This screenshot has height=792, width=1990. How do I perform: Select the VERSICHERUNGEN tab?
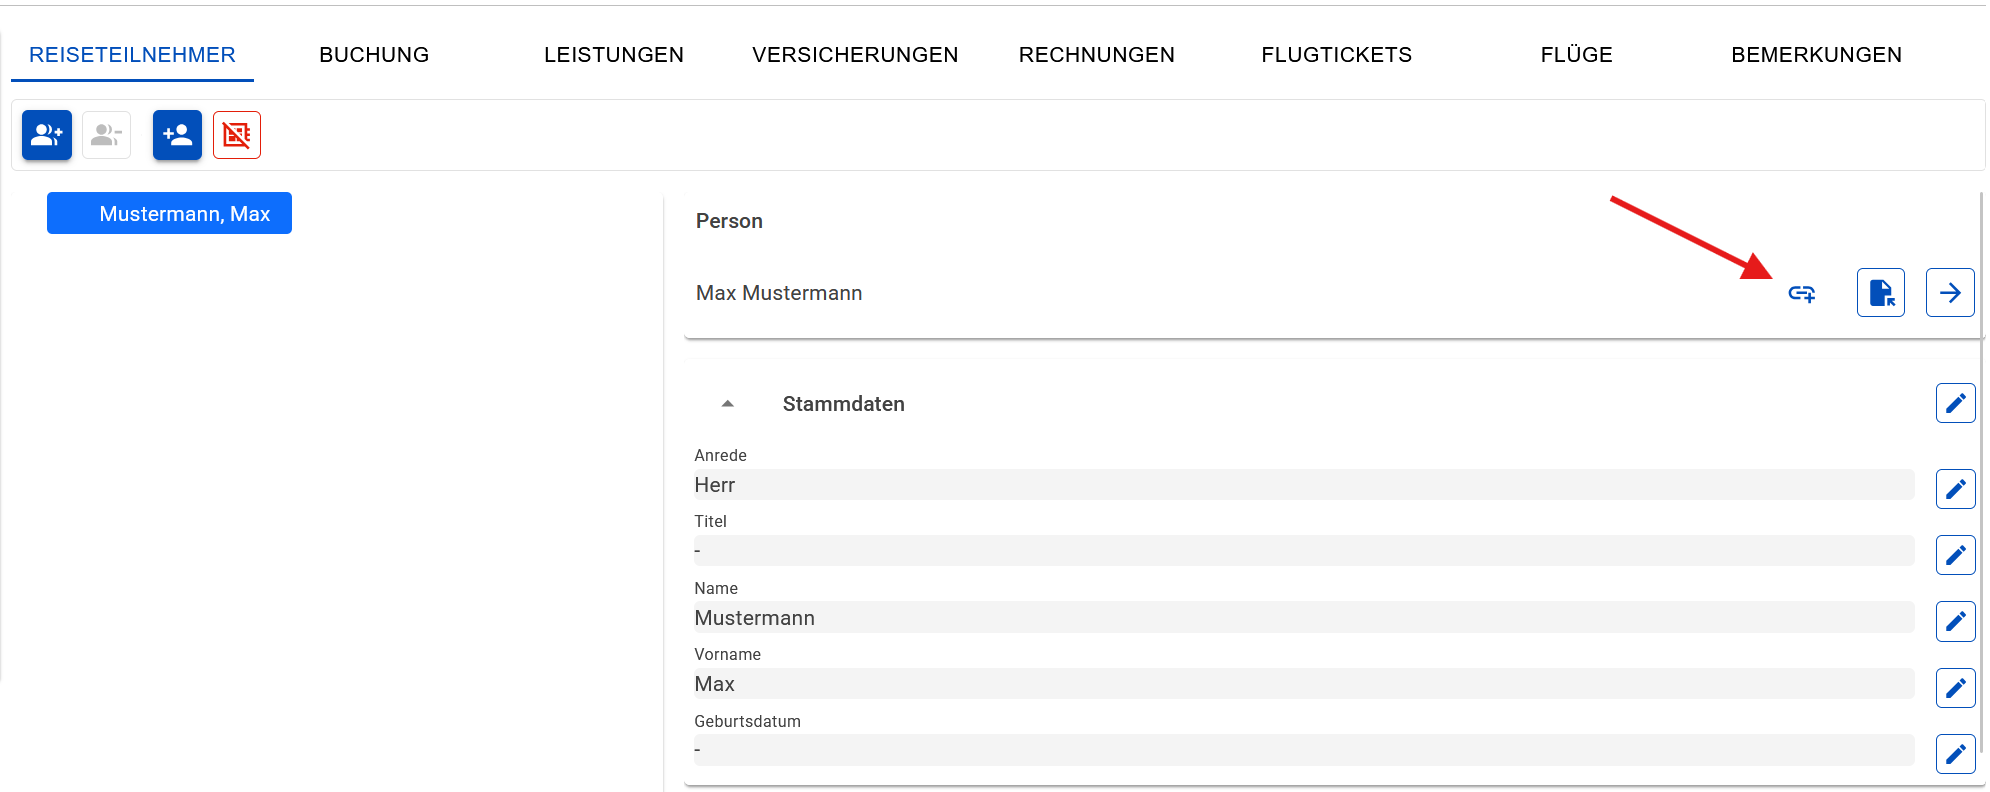click(855, 55)
